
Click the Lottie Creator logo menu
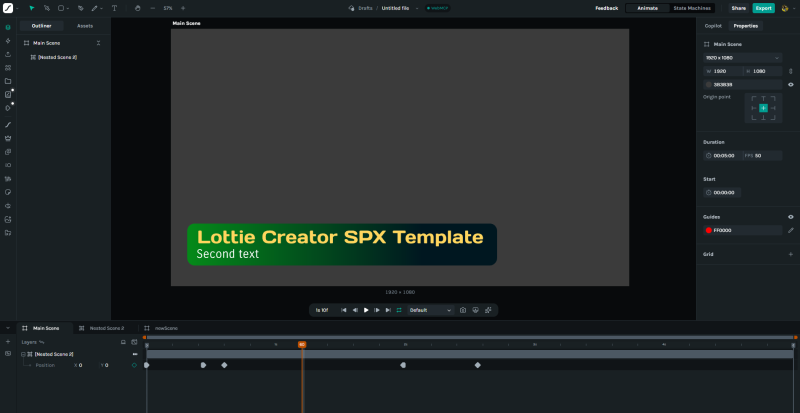point(7,8)
